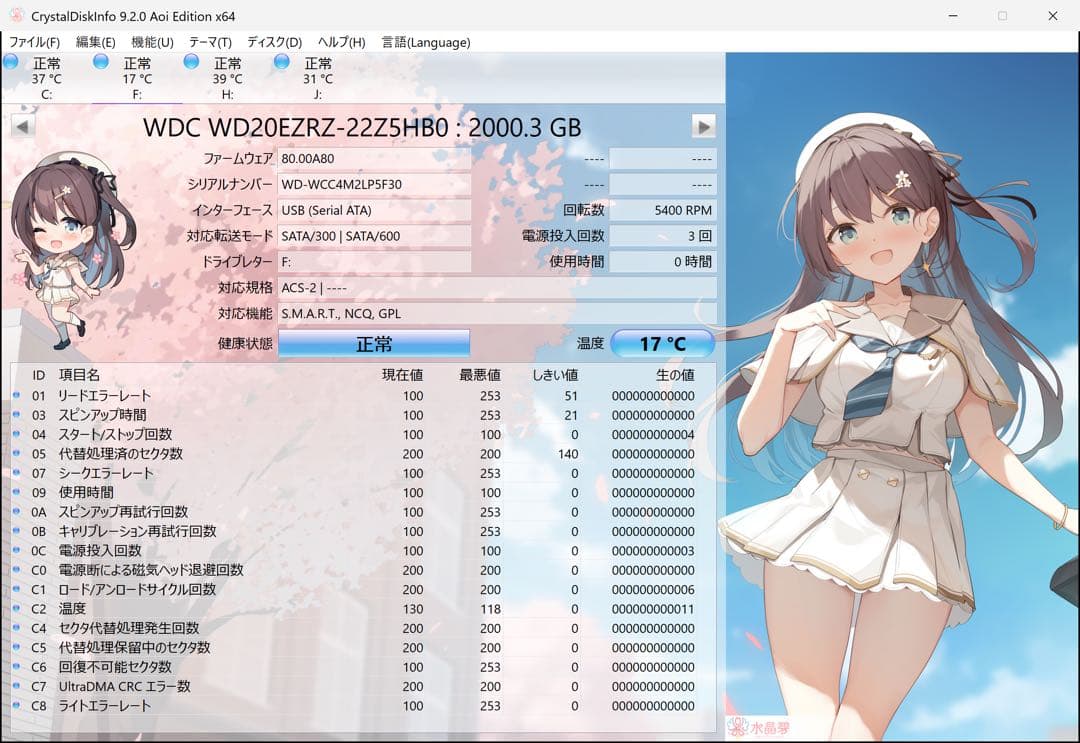Open the 言語(Language) menu
The width and height of the screenshot is (1080, 743).
pyautogui.click(x=426, y=42)
